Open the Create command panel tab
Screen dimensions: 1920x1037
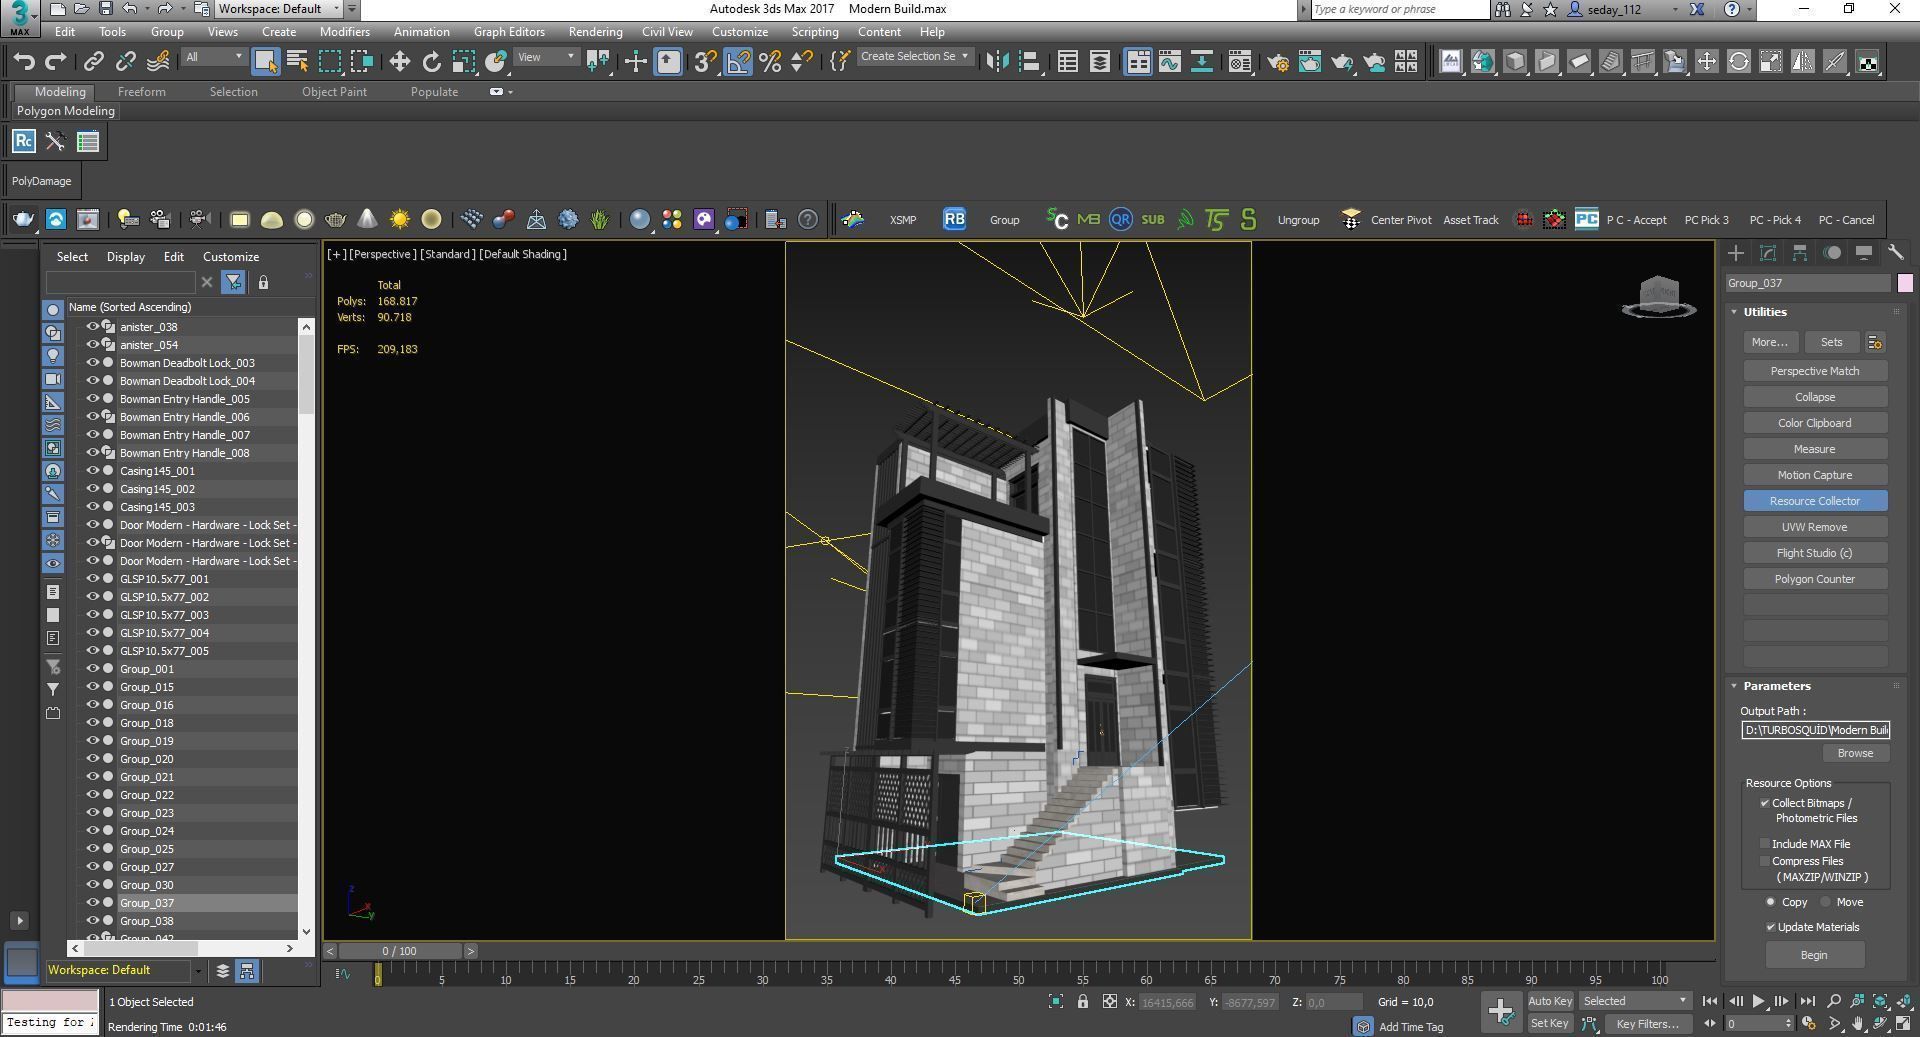[x=1735, y=253]
